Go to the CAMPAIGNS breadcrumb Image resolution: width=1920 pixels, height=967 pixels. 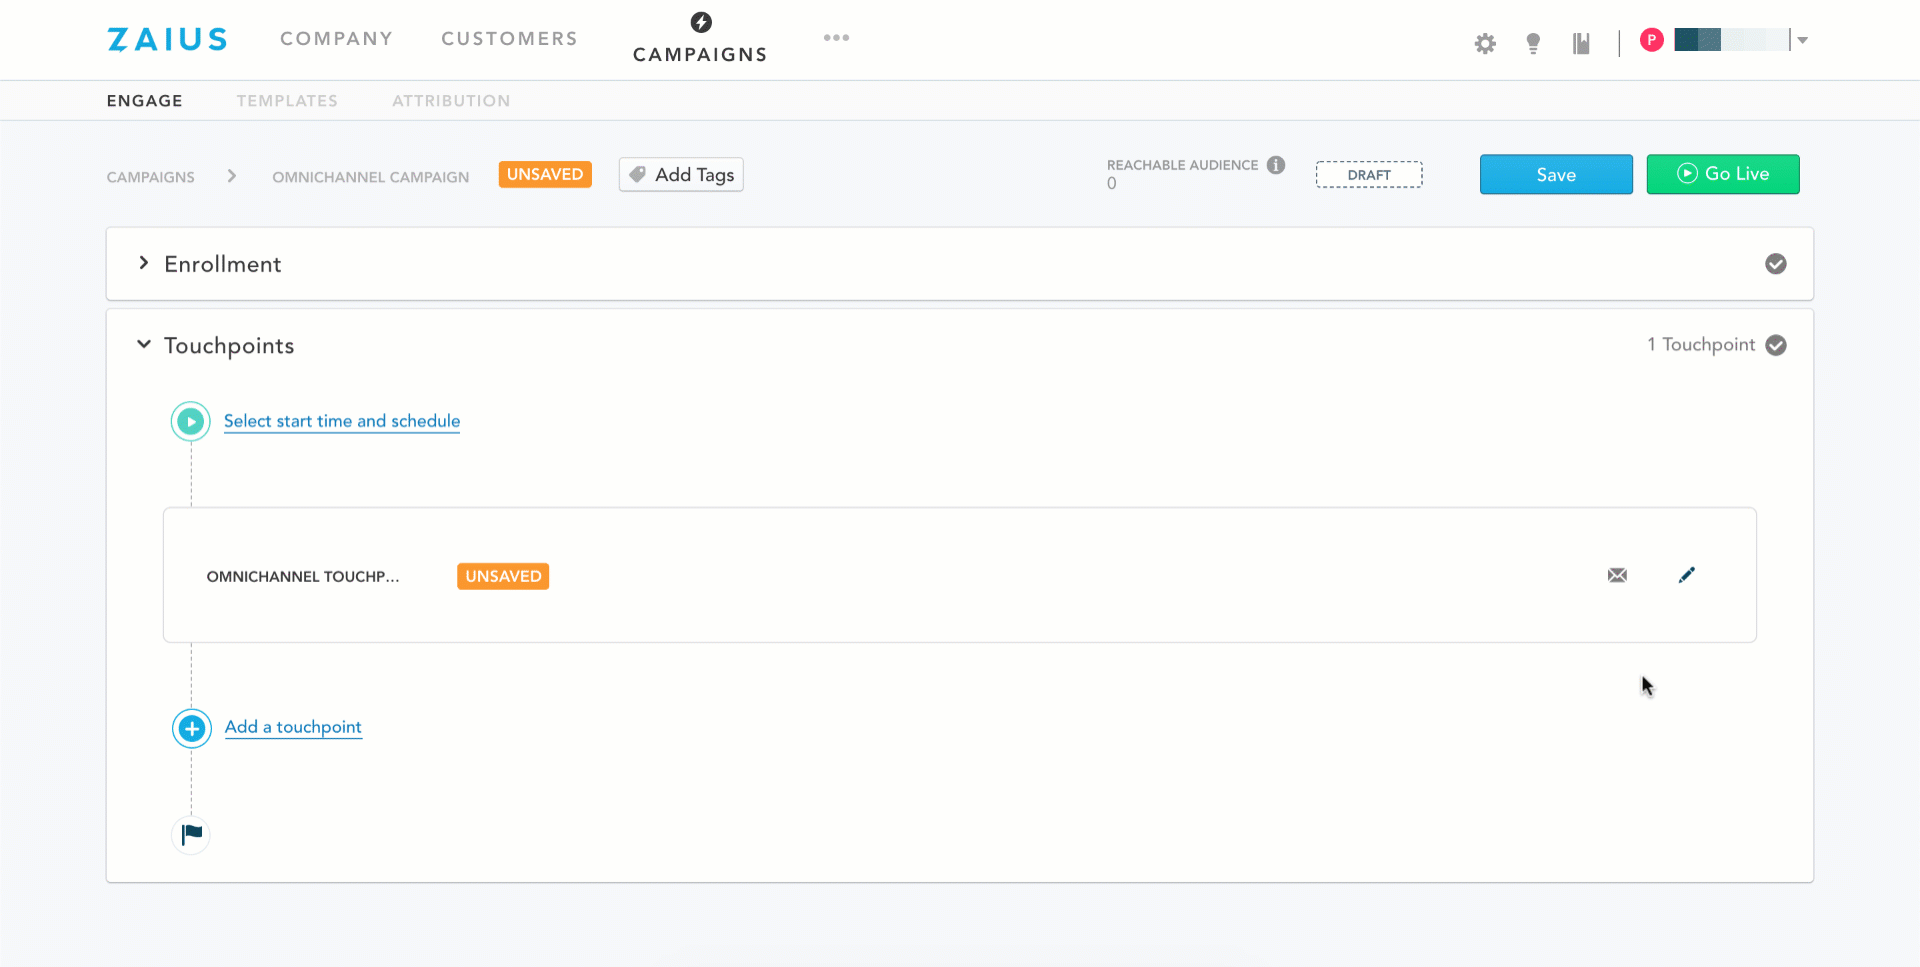[x=151, y=177]
